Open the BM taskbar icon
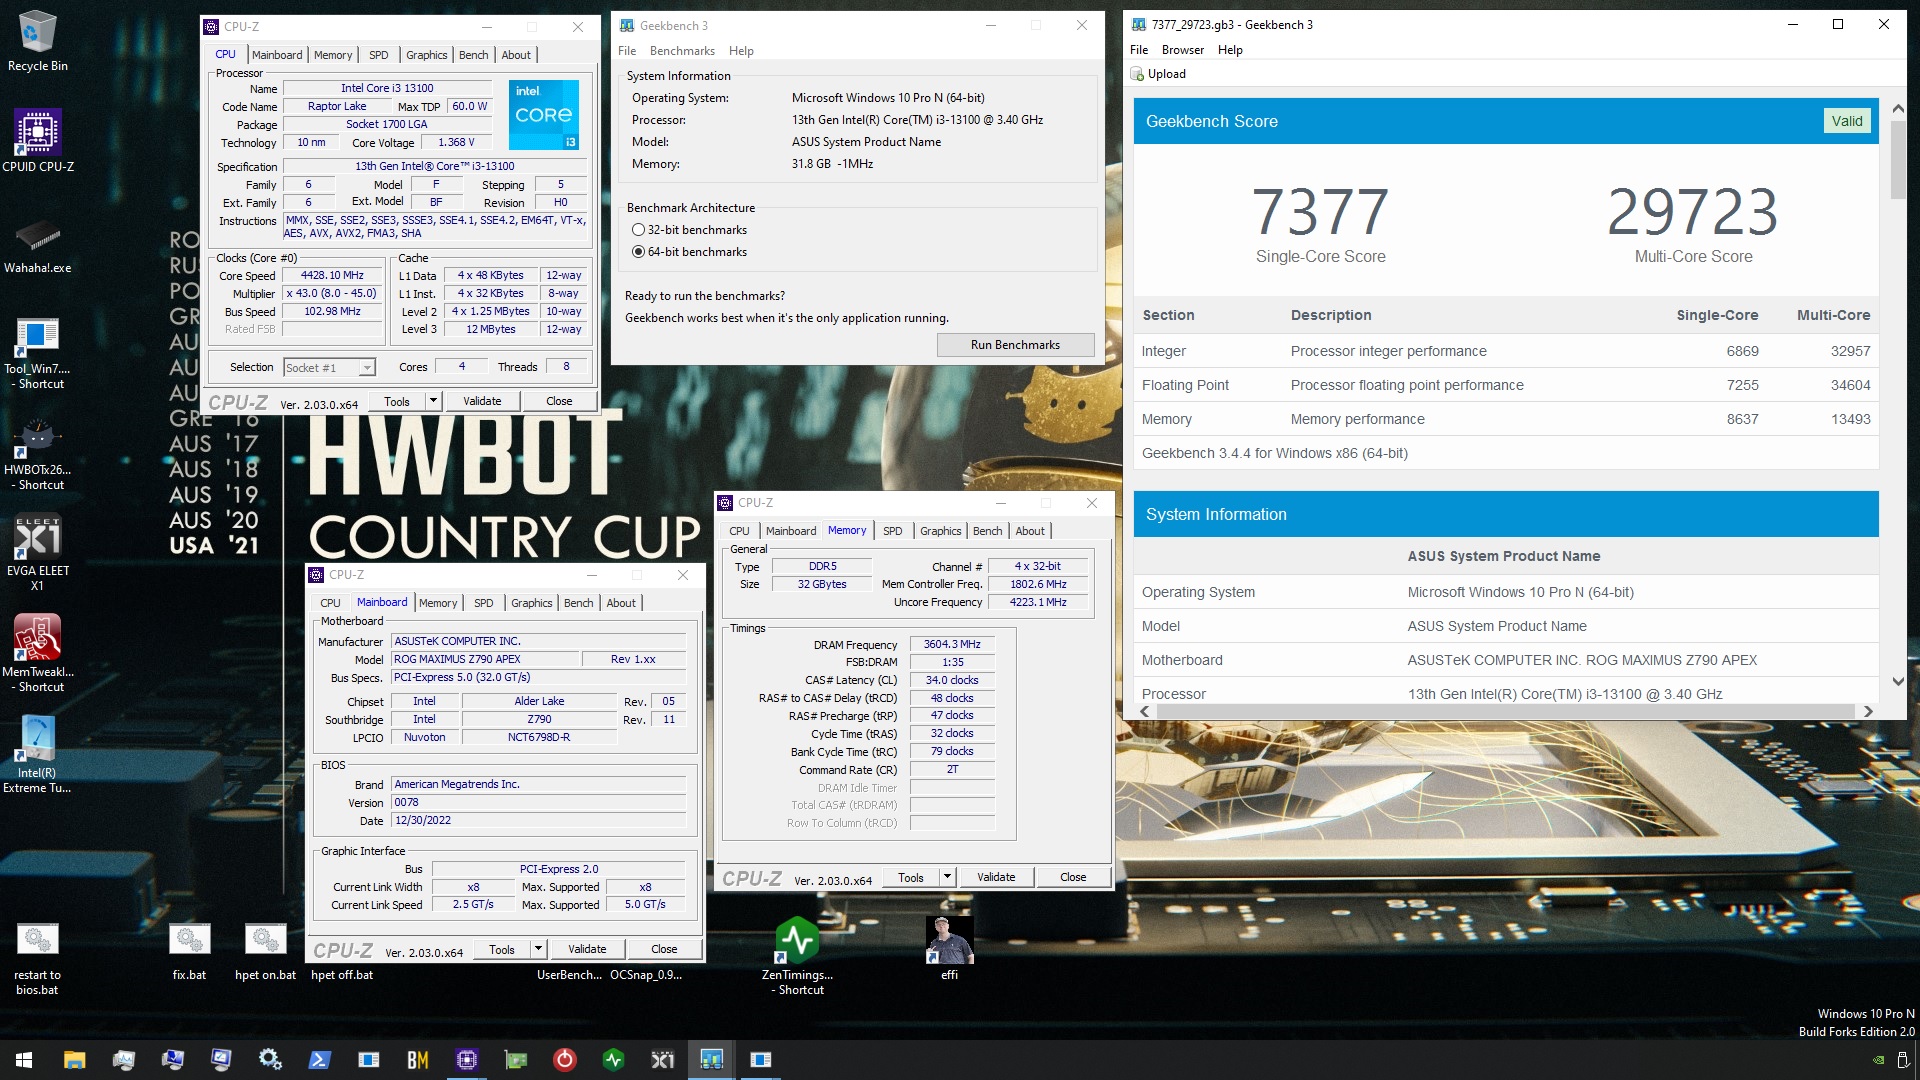 click(417, 1060)
